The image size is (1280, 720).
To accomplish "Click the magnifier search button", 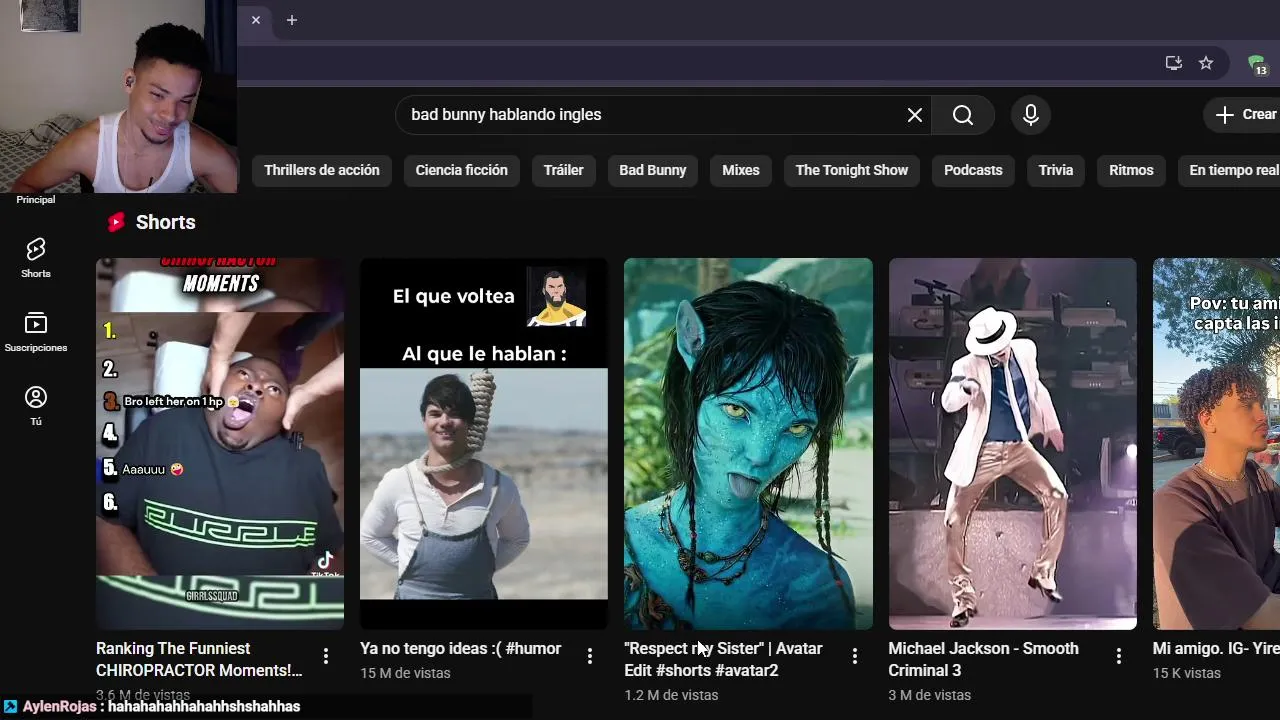I will [x=962, y=115].
